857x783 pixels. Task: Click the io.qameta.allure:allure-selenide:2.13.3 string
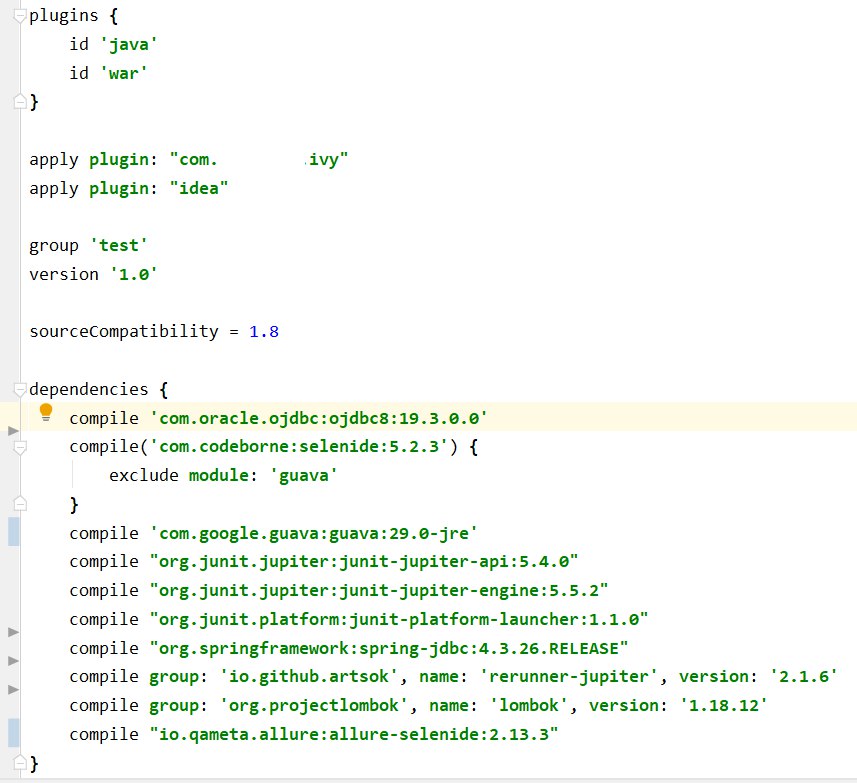[354, 735]
